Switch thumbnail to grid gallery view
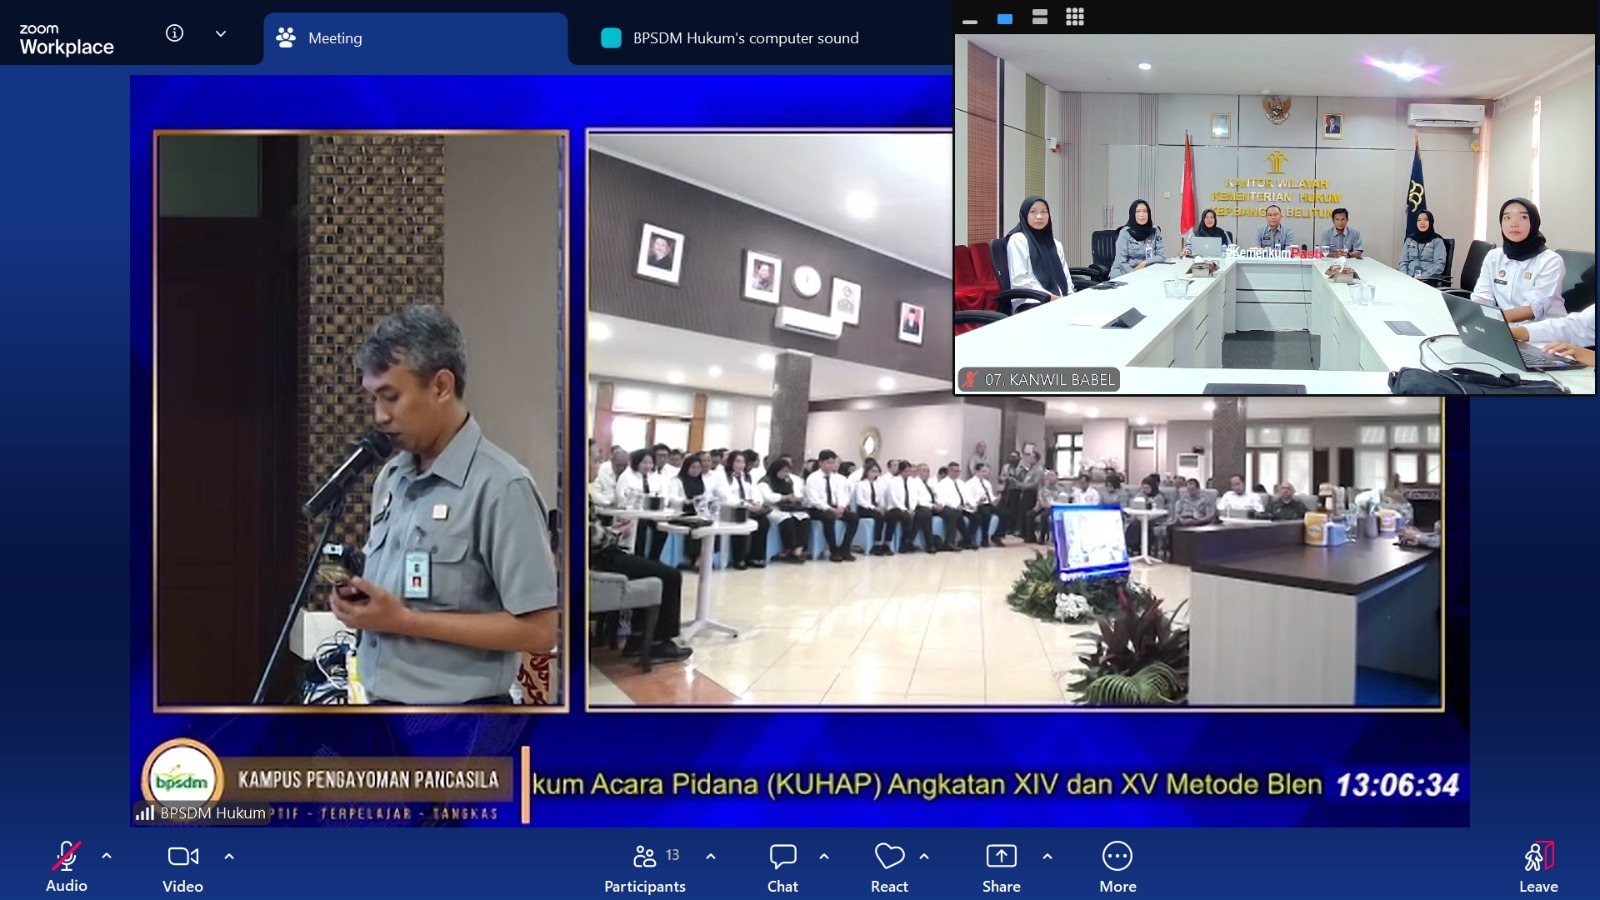This screenshot has width=1600, height=900. click(1075, 17)
